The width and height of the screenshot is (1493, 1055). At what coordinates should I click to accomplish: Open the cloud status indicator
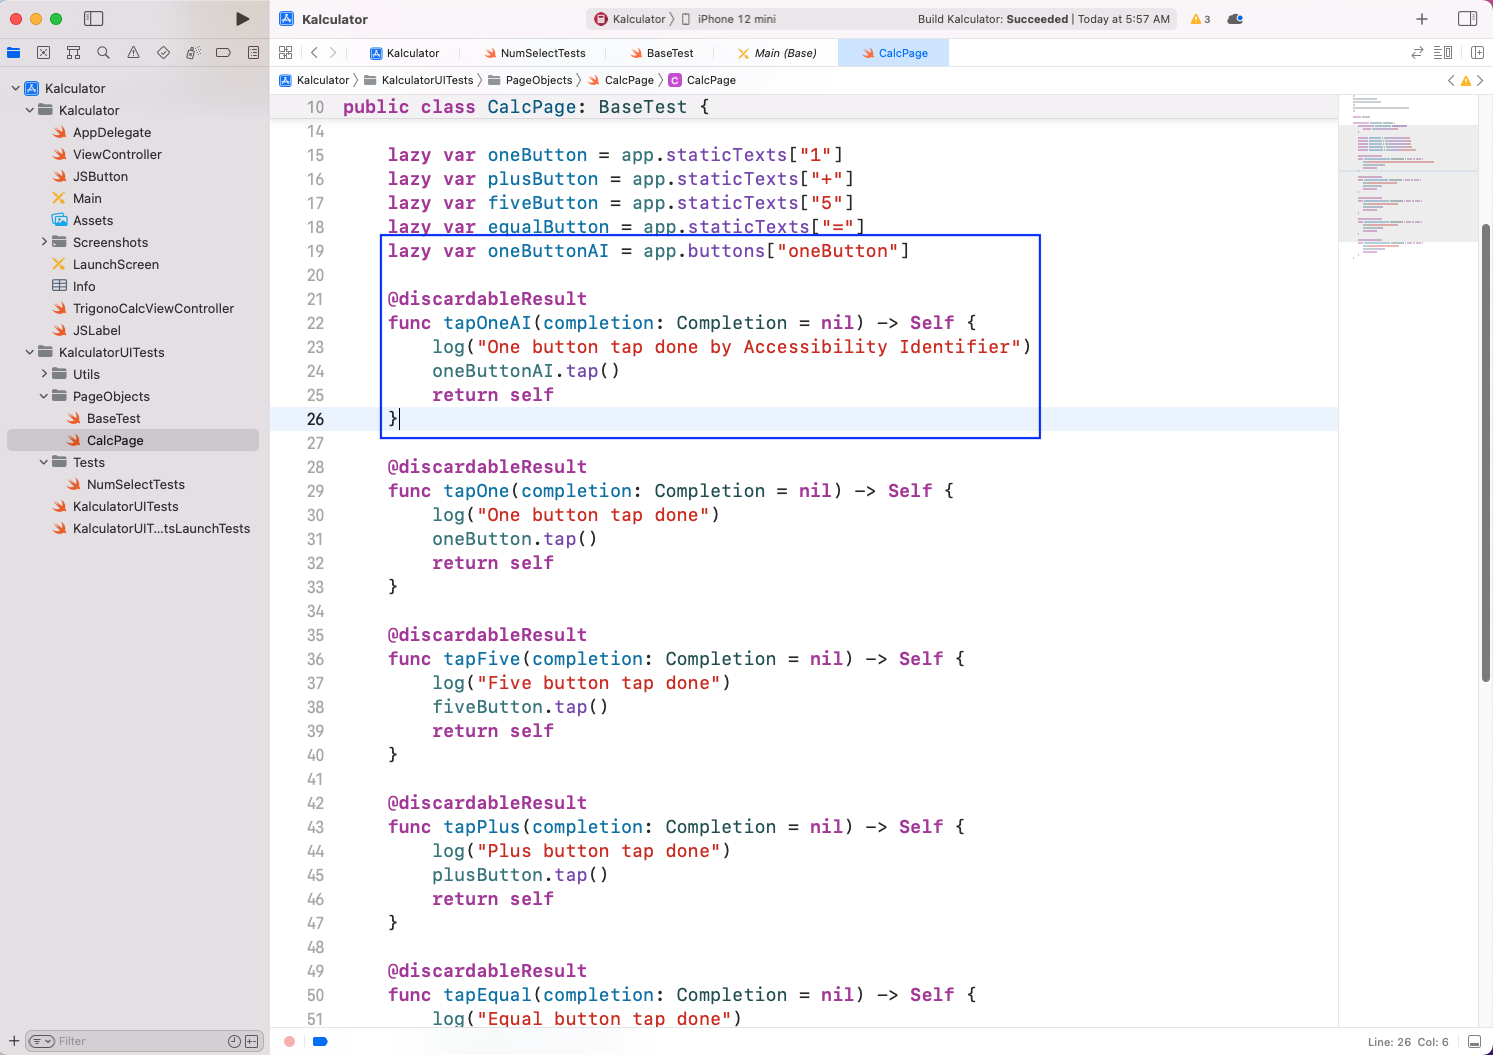(1235, 19)
